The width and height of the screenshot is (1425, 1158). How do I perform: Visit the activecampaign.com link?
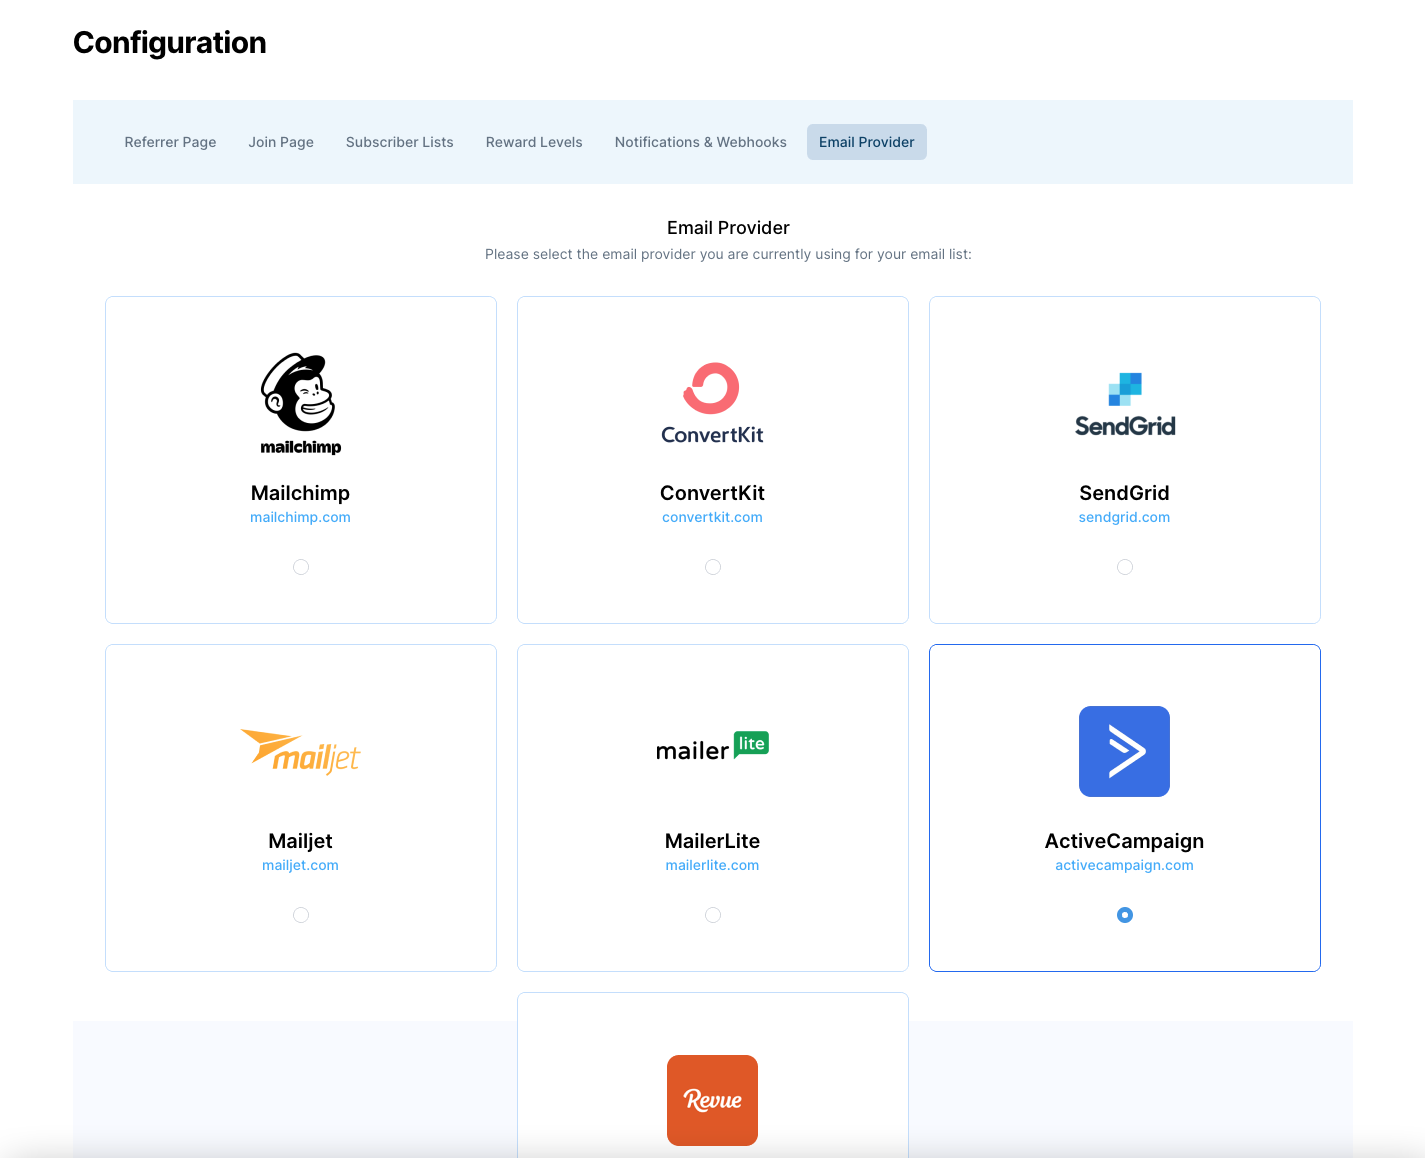pos(1124,865)
